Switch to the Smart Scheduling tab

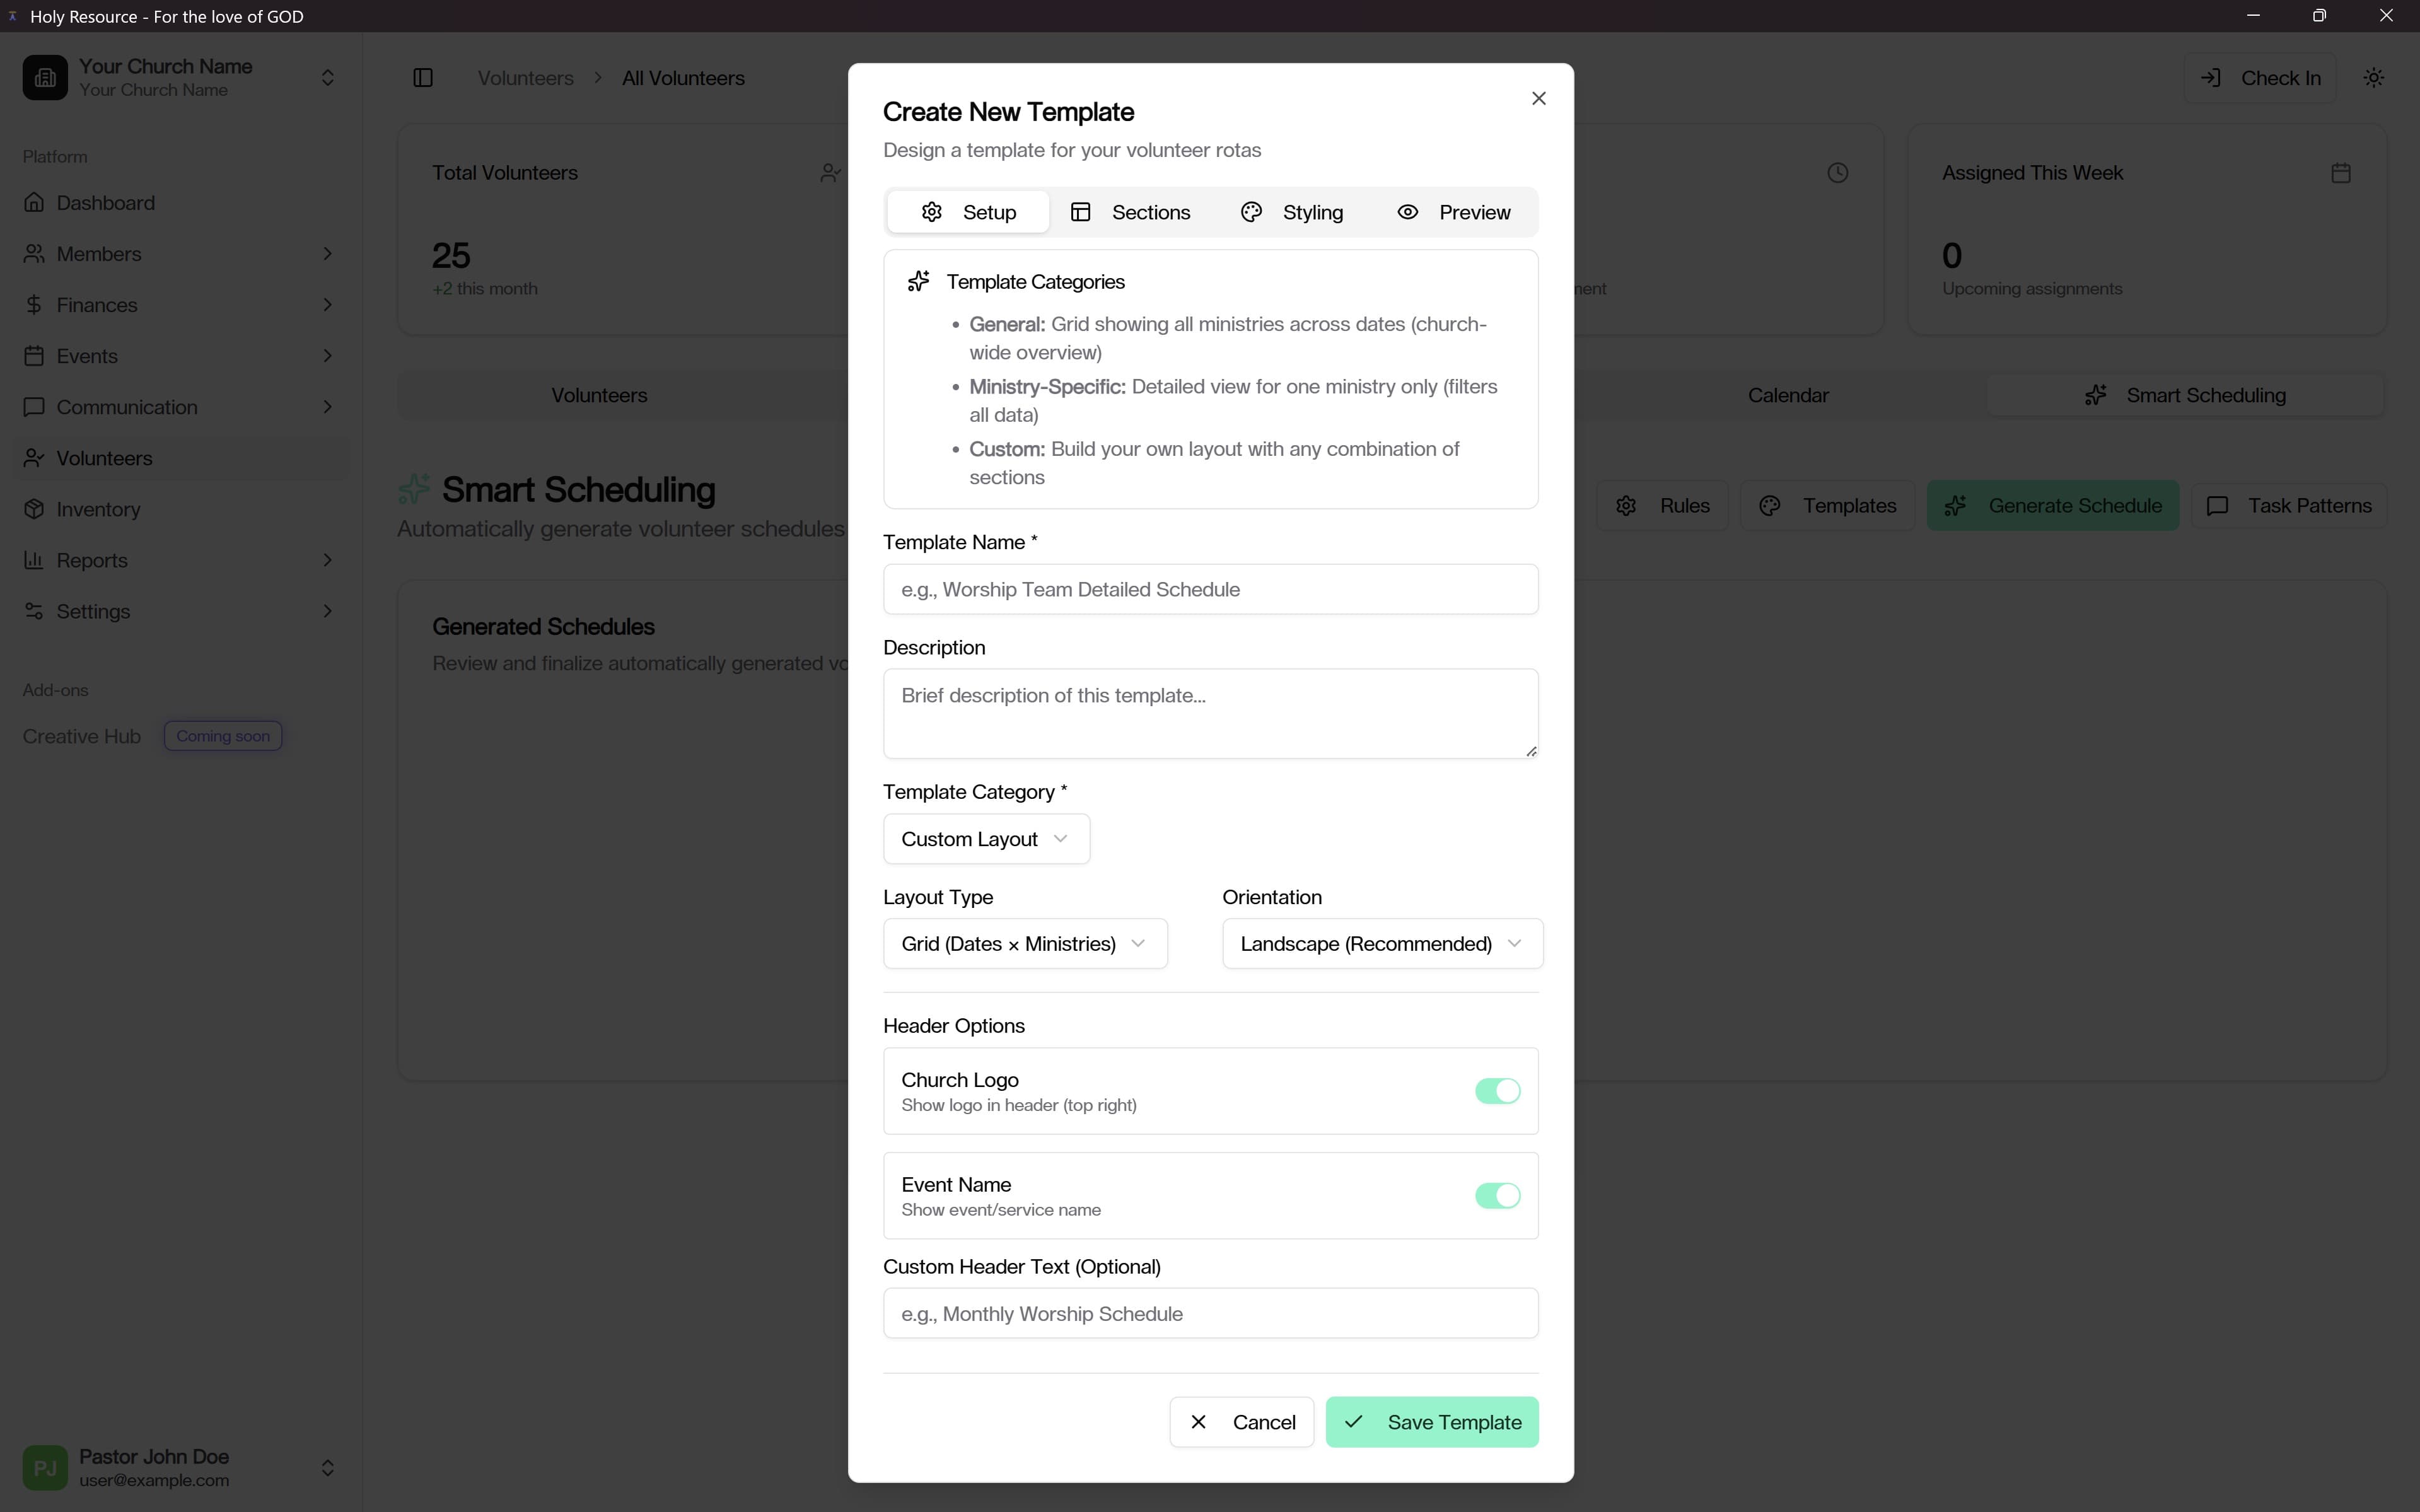point(2185,395)
